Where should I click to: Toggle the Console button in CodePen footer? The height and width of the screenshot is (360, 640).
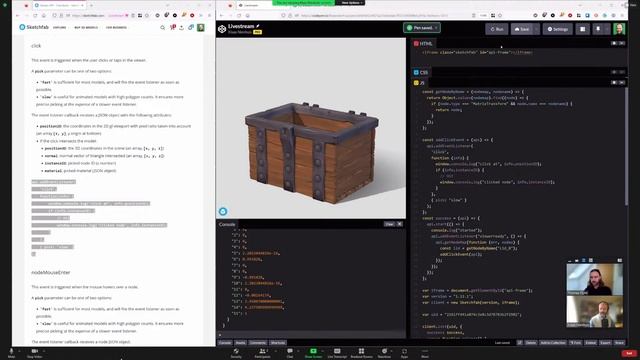(225, 343)
